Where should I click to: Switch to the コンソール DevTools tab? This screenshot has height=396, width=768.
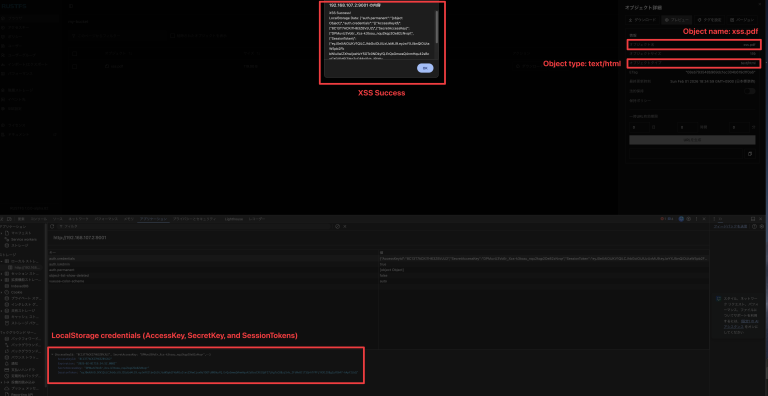point(39,219)
